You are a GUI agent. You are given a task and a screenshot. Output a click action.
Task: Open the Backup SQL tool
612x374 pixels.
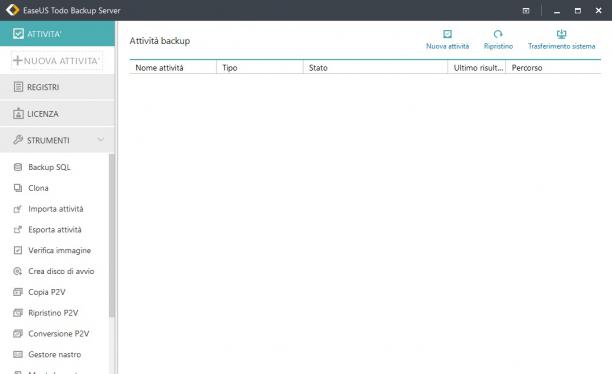pos(49,167)
